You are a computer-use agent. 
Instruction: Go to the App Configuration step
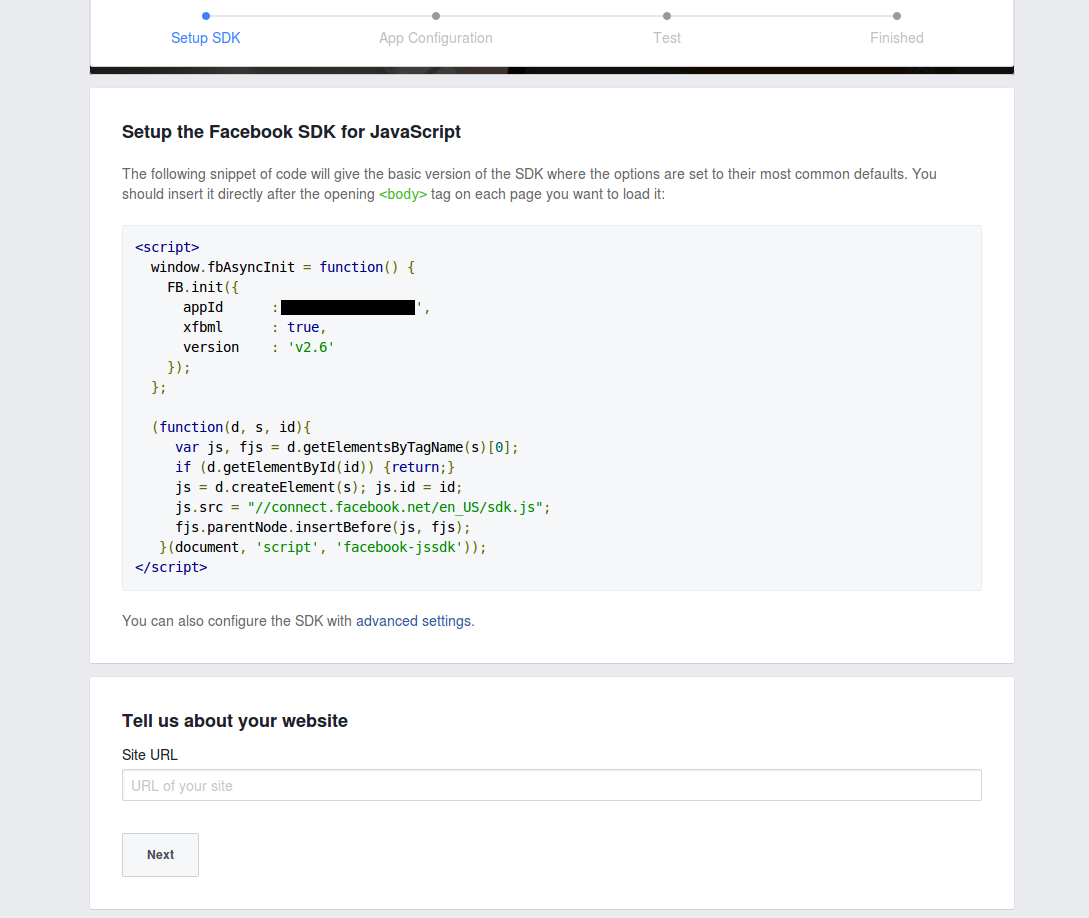(x=435, y=38)
